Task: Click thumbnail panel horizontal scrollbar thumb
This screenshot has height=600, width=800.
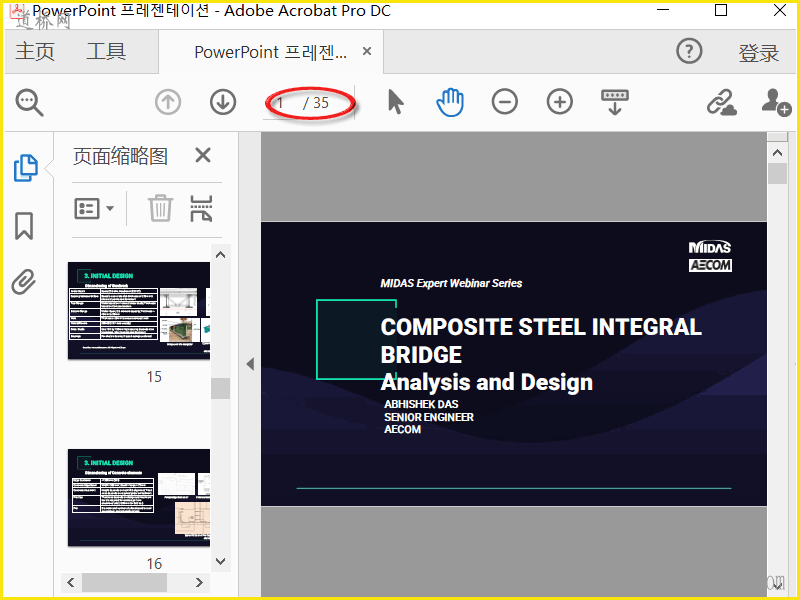Action: pyautogui.click(x=124, y=582)
